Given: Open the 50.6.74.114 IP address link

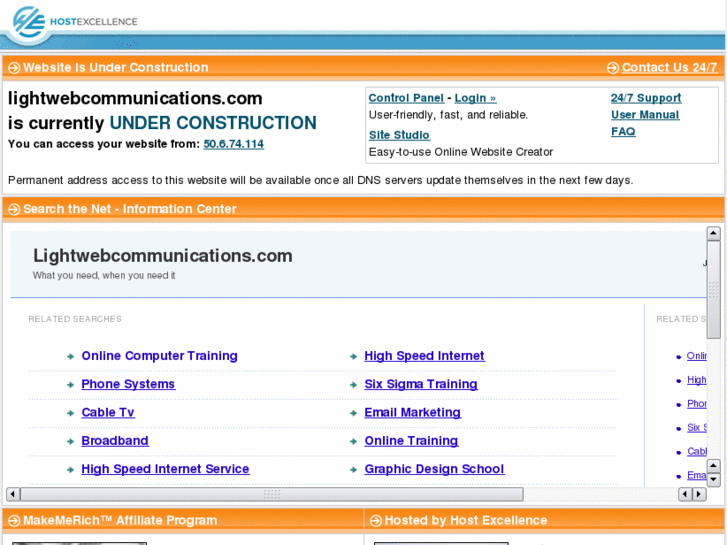Looking at the screenshot, I should click(x=234, y=144).
